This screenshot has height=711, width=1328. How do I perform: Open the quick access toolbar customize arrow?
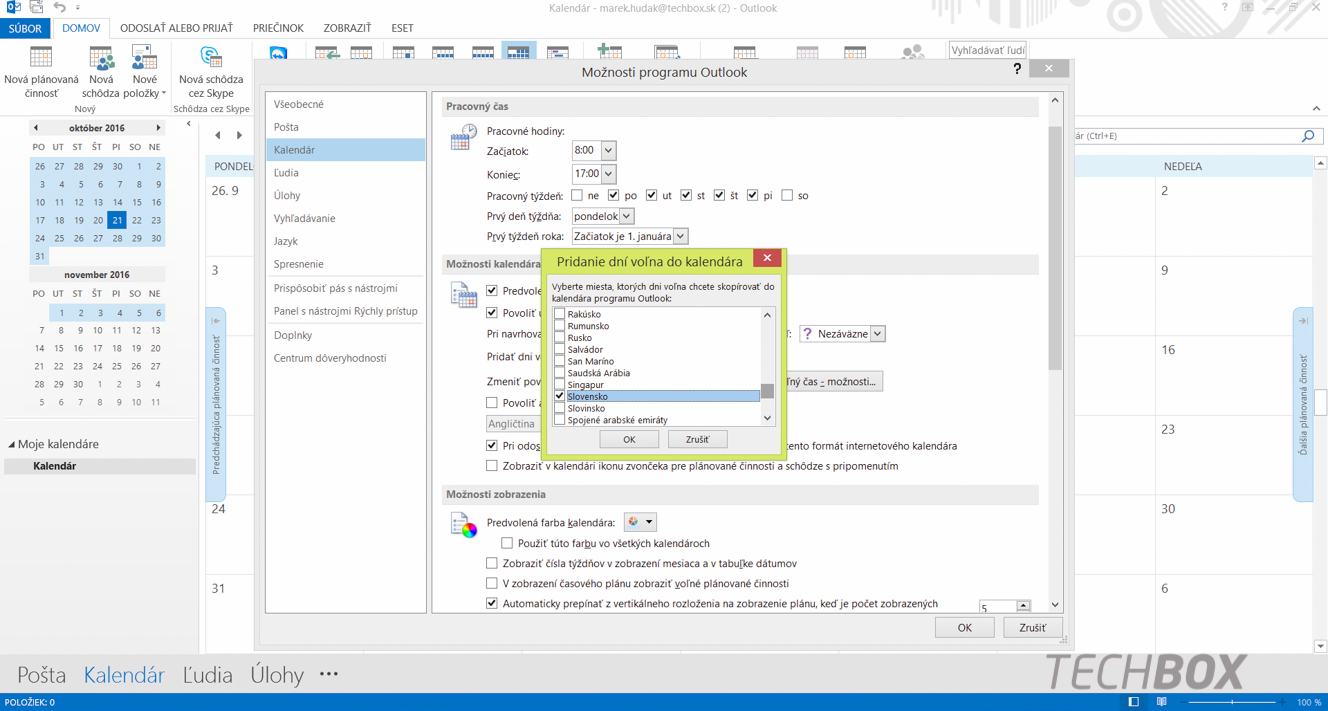[x=78, y=8]
